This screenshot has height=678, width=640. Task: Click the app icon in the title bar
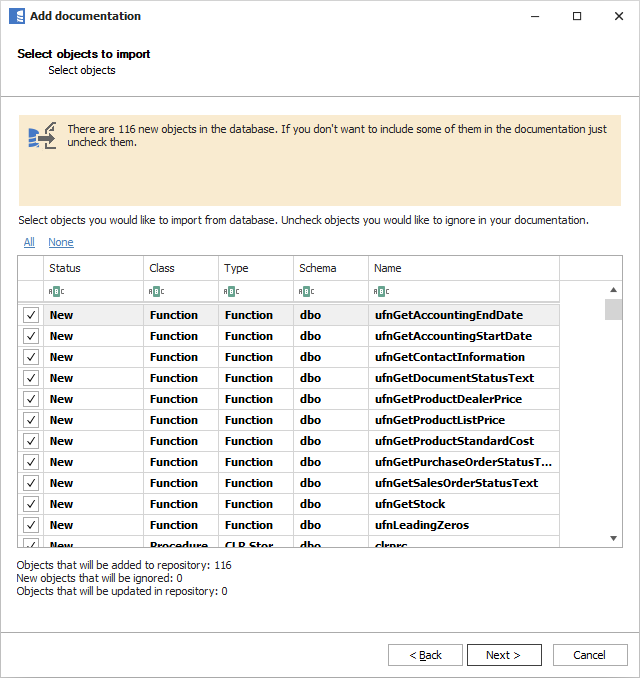(x=16, y=16)
